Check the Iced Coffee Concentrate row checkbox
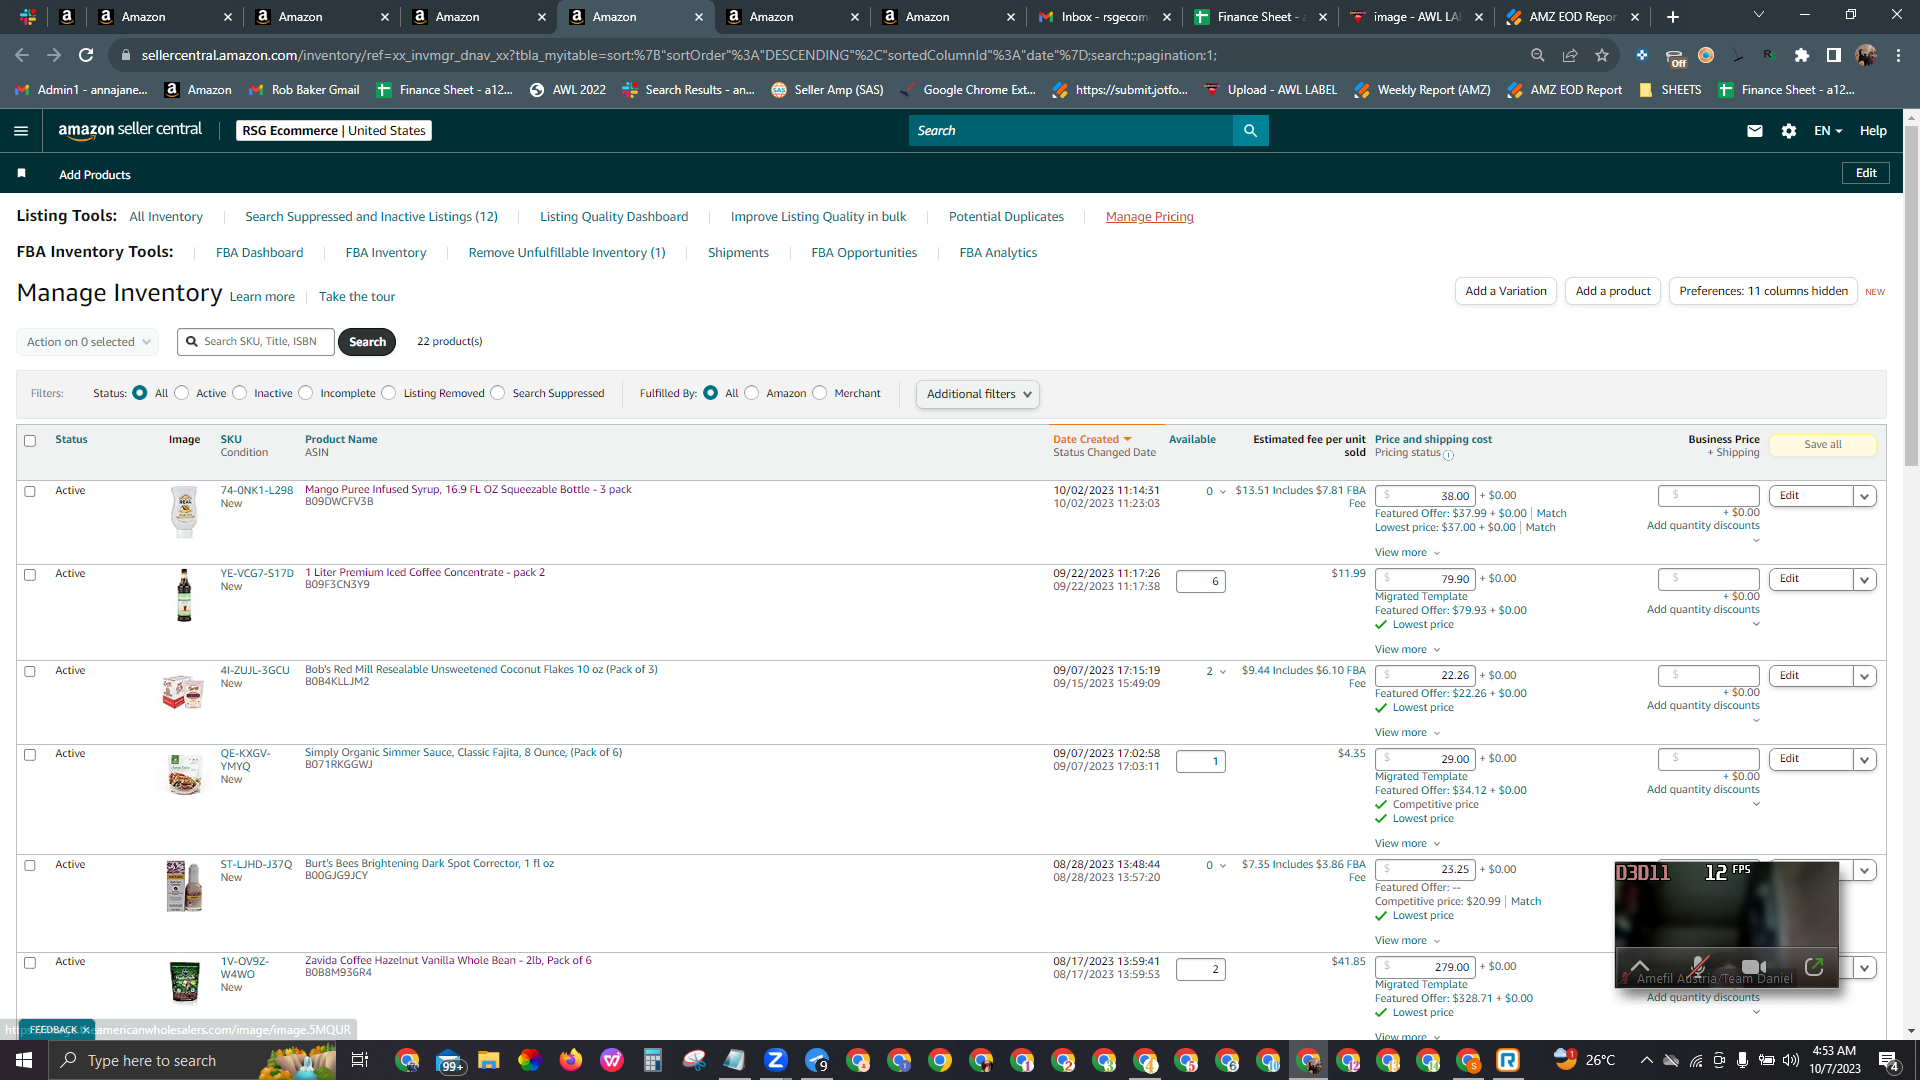1920x1080 pixels. point(30,575)
